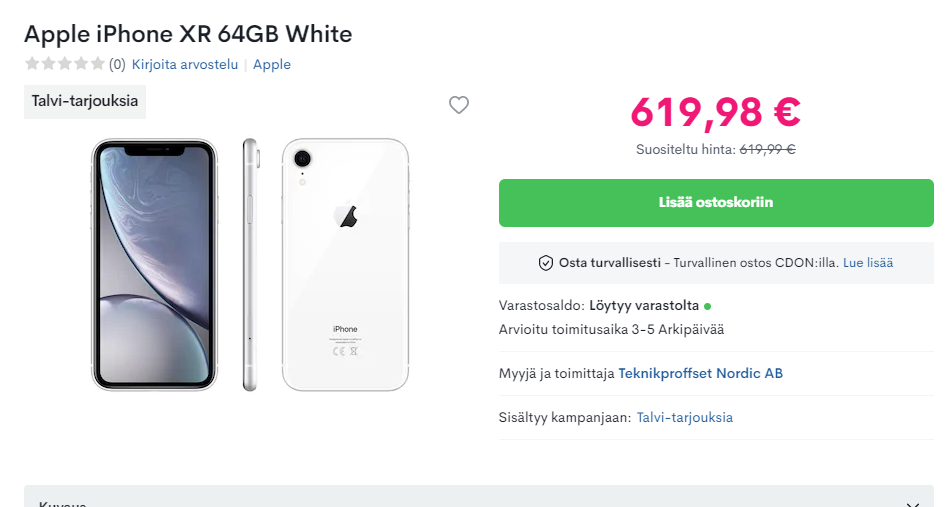The width and height of the screenshot is (951, 507).
Task: Click the grey Talvi-tarjouksia badge
Action: click(x=85, y=101)
